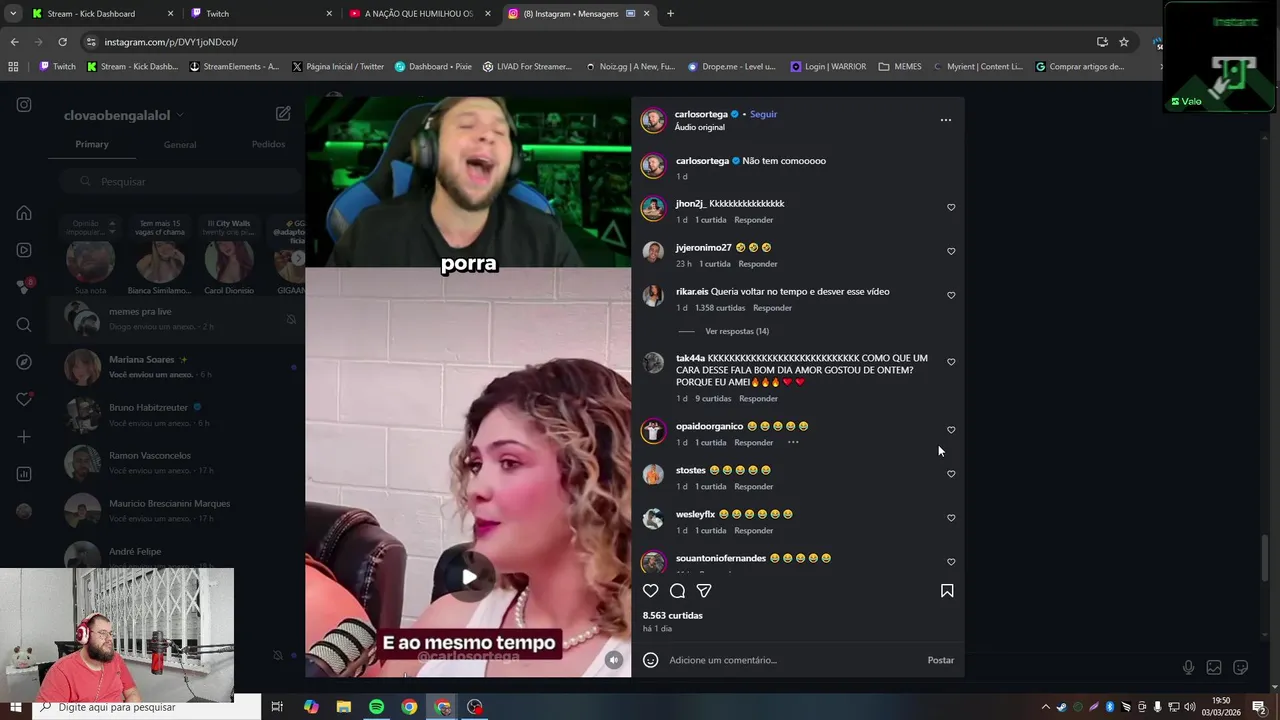Open Notifications heart in the sidebar

point(24,400)
